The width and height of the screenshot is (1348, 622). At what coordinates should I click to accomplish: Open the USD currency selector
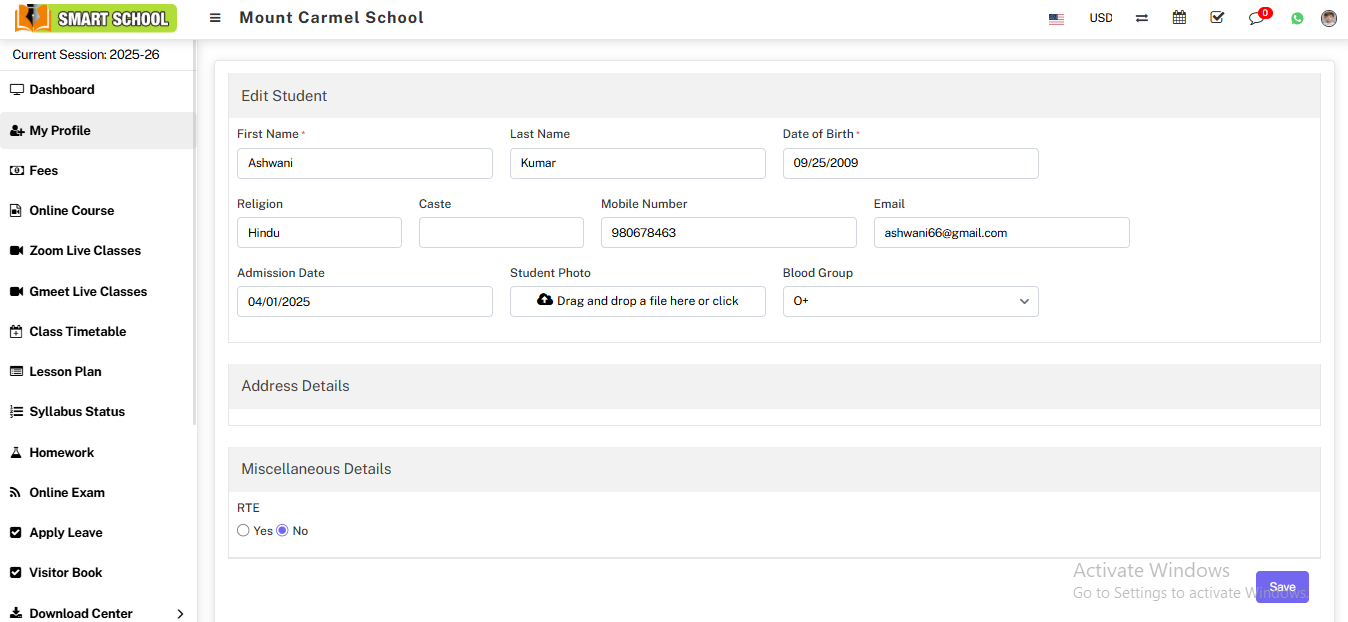click(1101, 17)
